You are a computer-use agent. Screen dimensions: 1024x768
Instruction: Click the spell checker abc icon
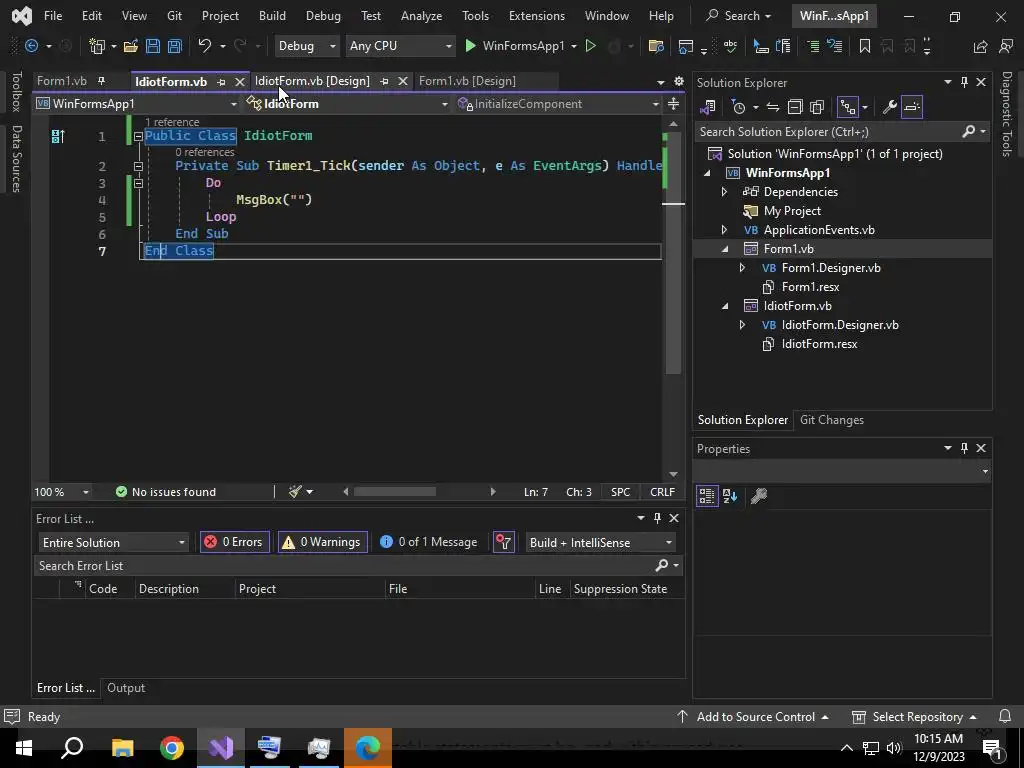[x=730, y=46]
